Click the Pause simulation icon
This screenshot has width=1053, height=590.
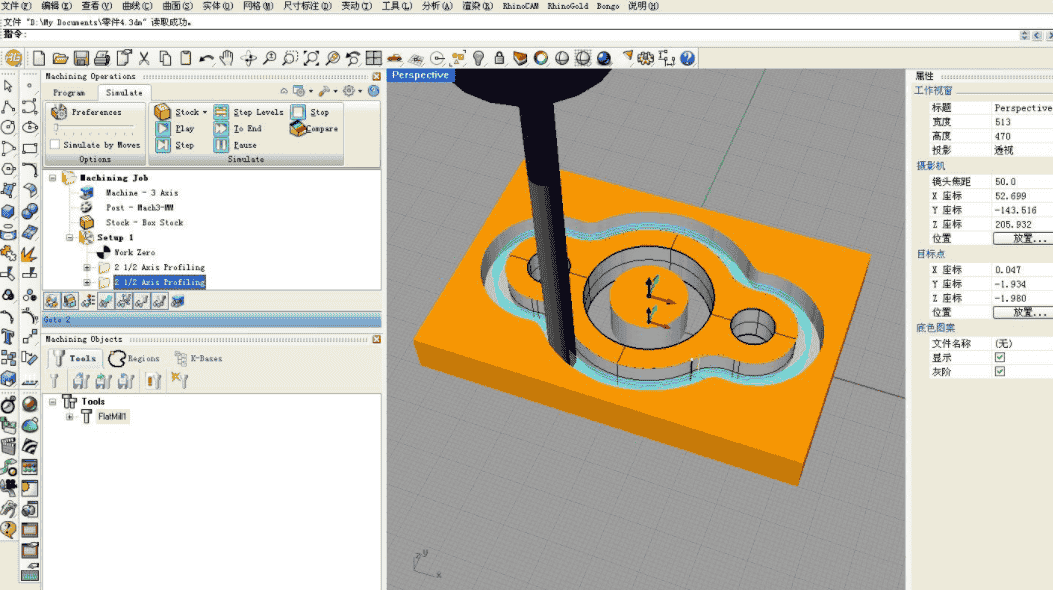pos(221,145)
